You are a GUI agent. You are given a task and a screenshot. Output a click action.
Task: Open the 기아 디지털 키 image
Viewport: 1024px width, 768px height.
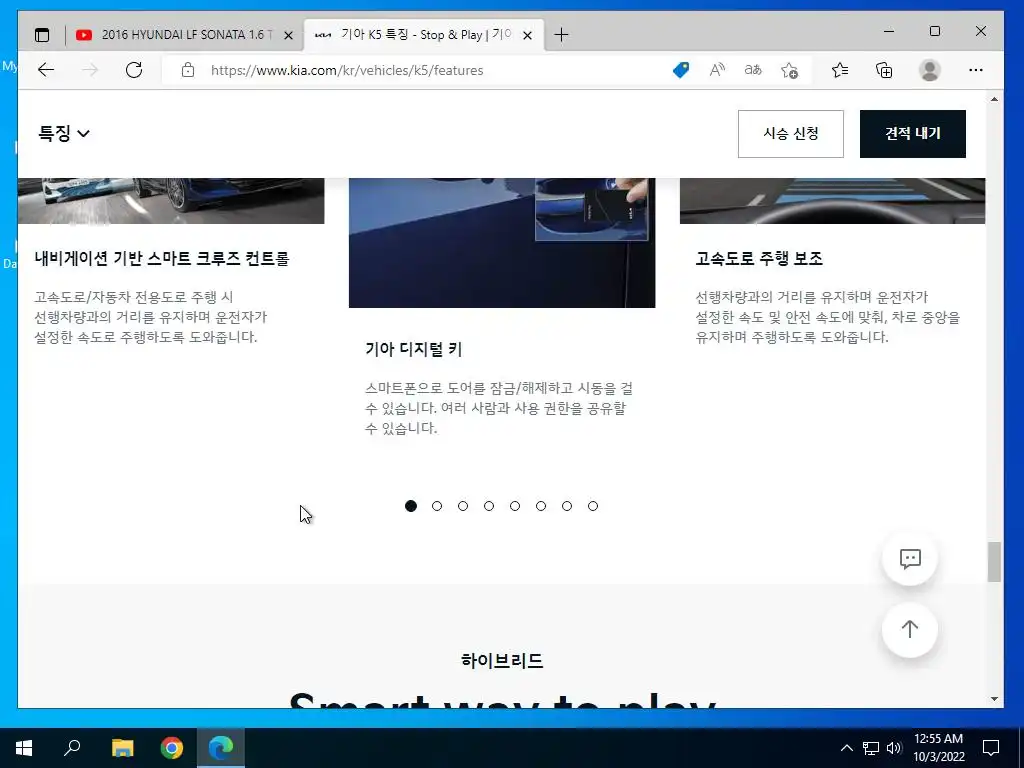point(502,243)
